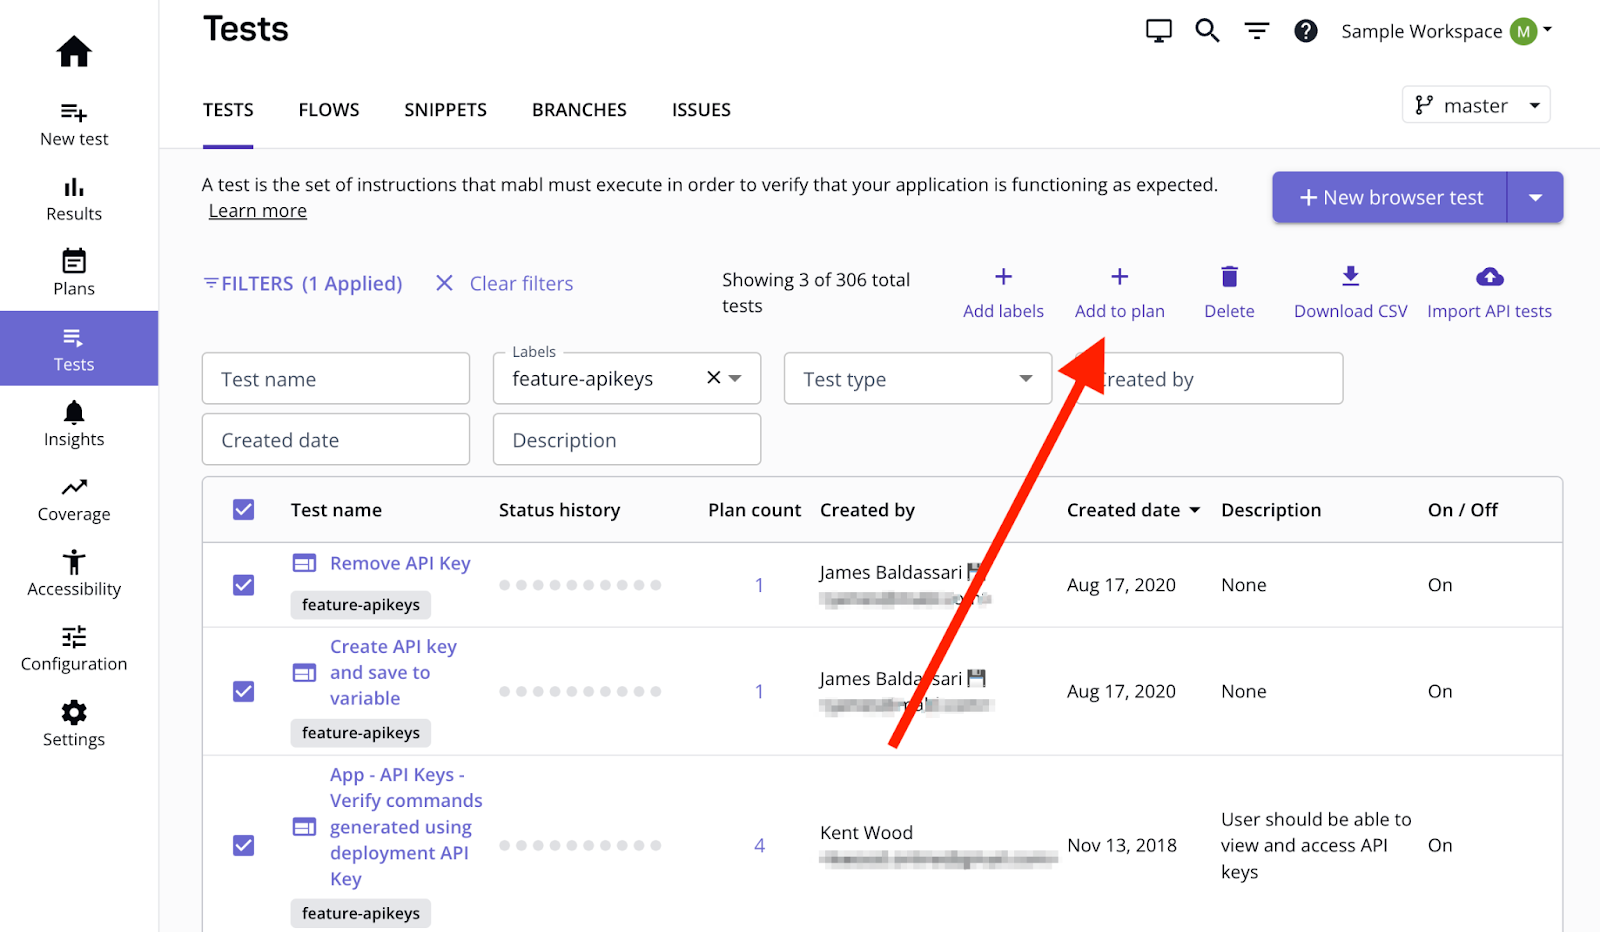Open Insights from the navigation panel

pyautogui.click(x=73, y=423)
